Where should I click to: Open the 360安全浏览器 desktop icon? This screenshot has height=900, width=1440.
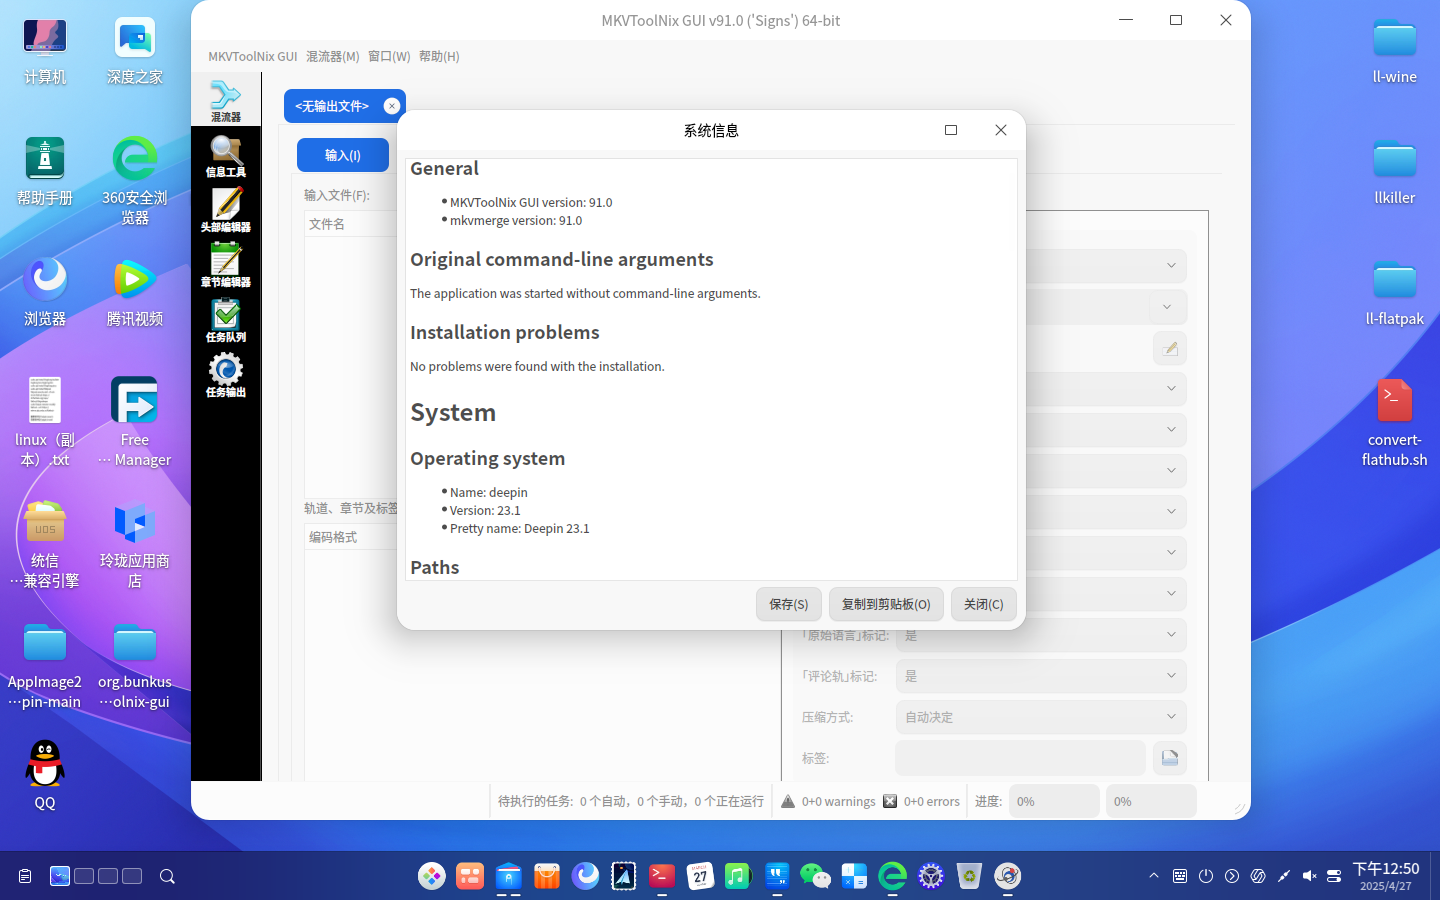coord(135,180)
